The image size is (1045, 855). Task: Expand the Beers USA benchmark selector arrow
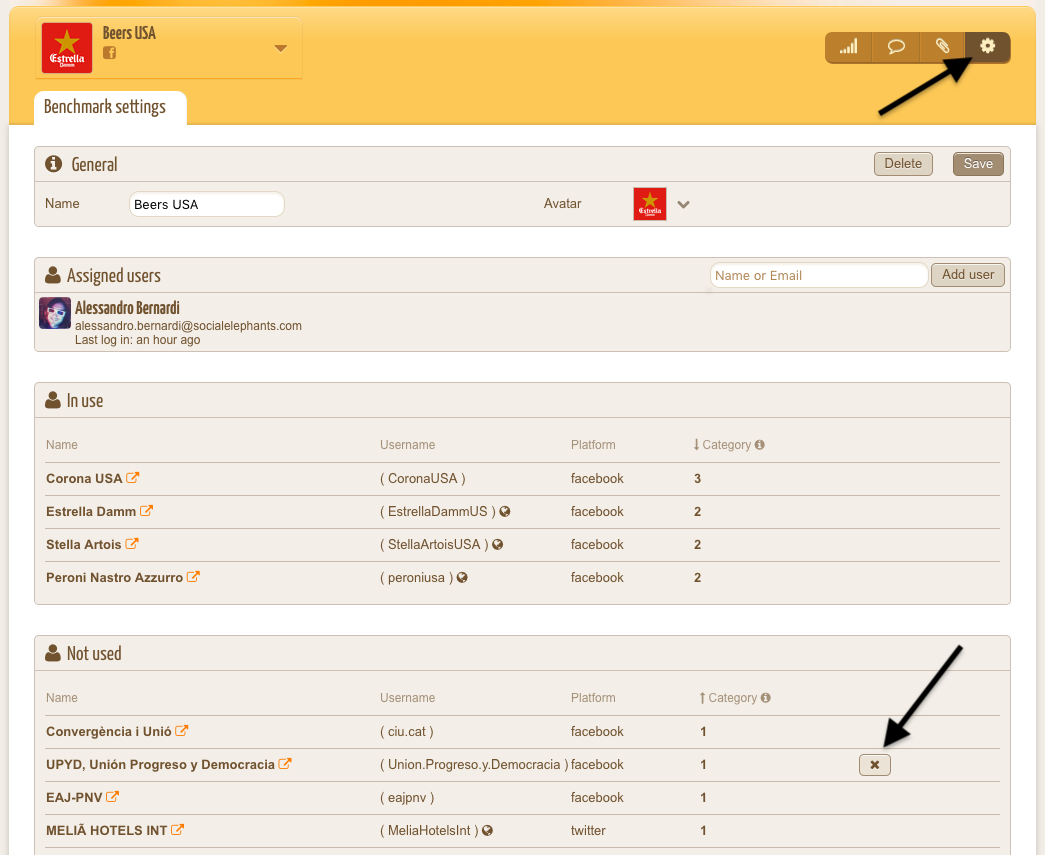coord(281,48)
